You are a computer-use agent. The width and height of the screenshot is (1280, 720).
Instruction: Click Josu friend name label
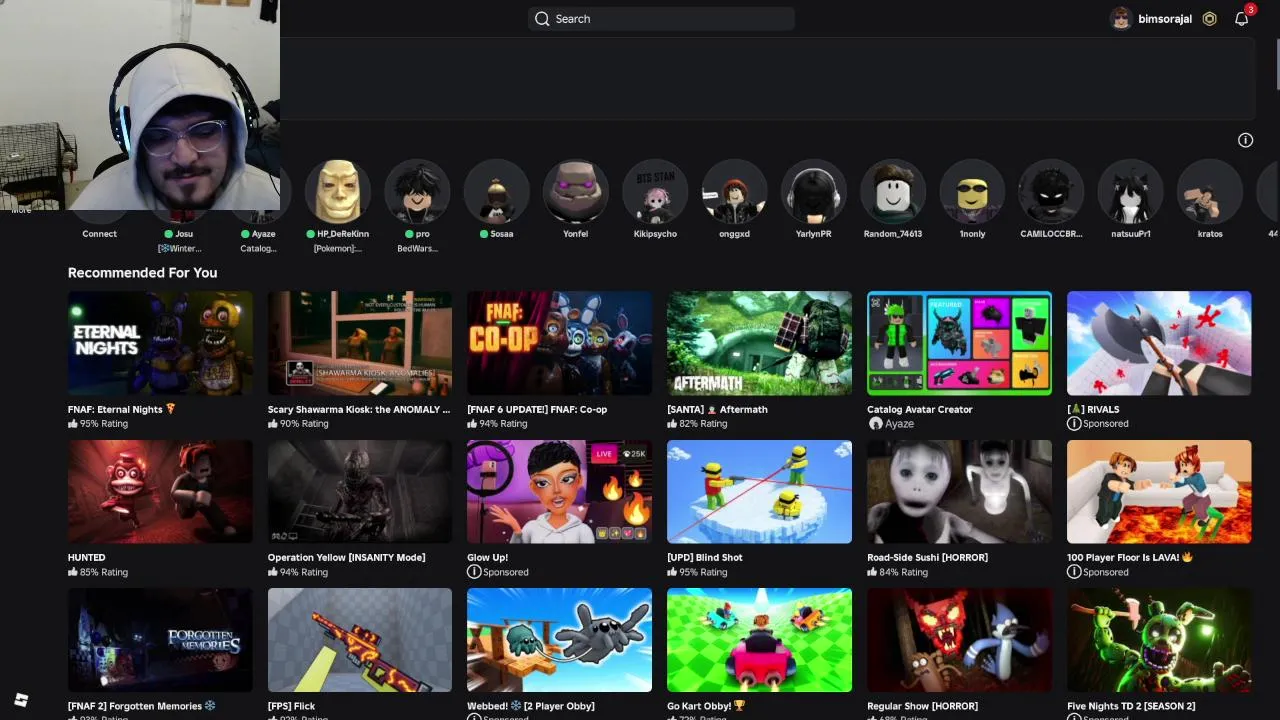(x=184, y=234)
